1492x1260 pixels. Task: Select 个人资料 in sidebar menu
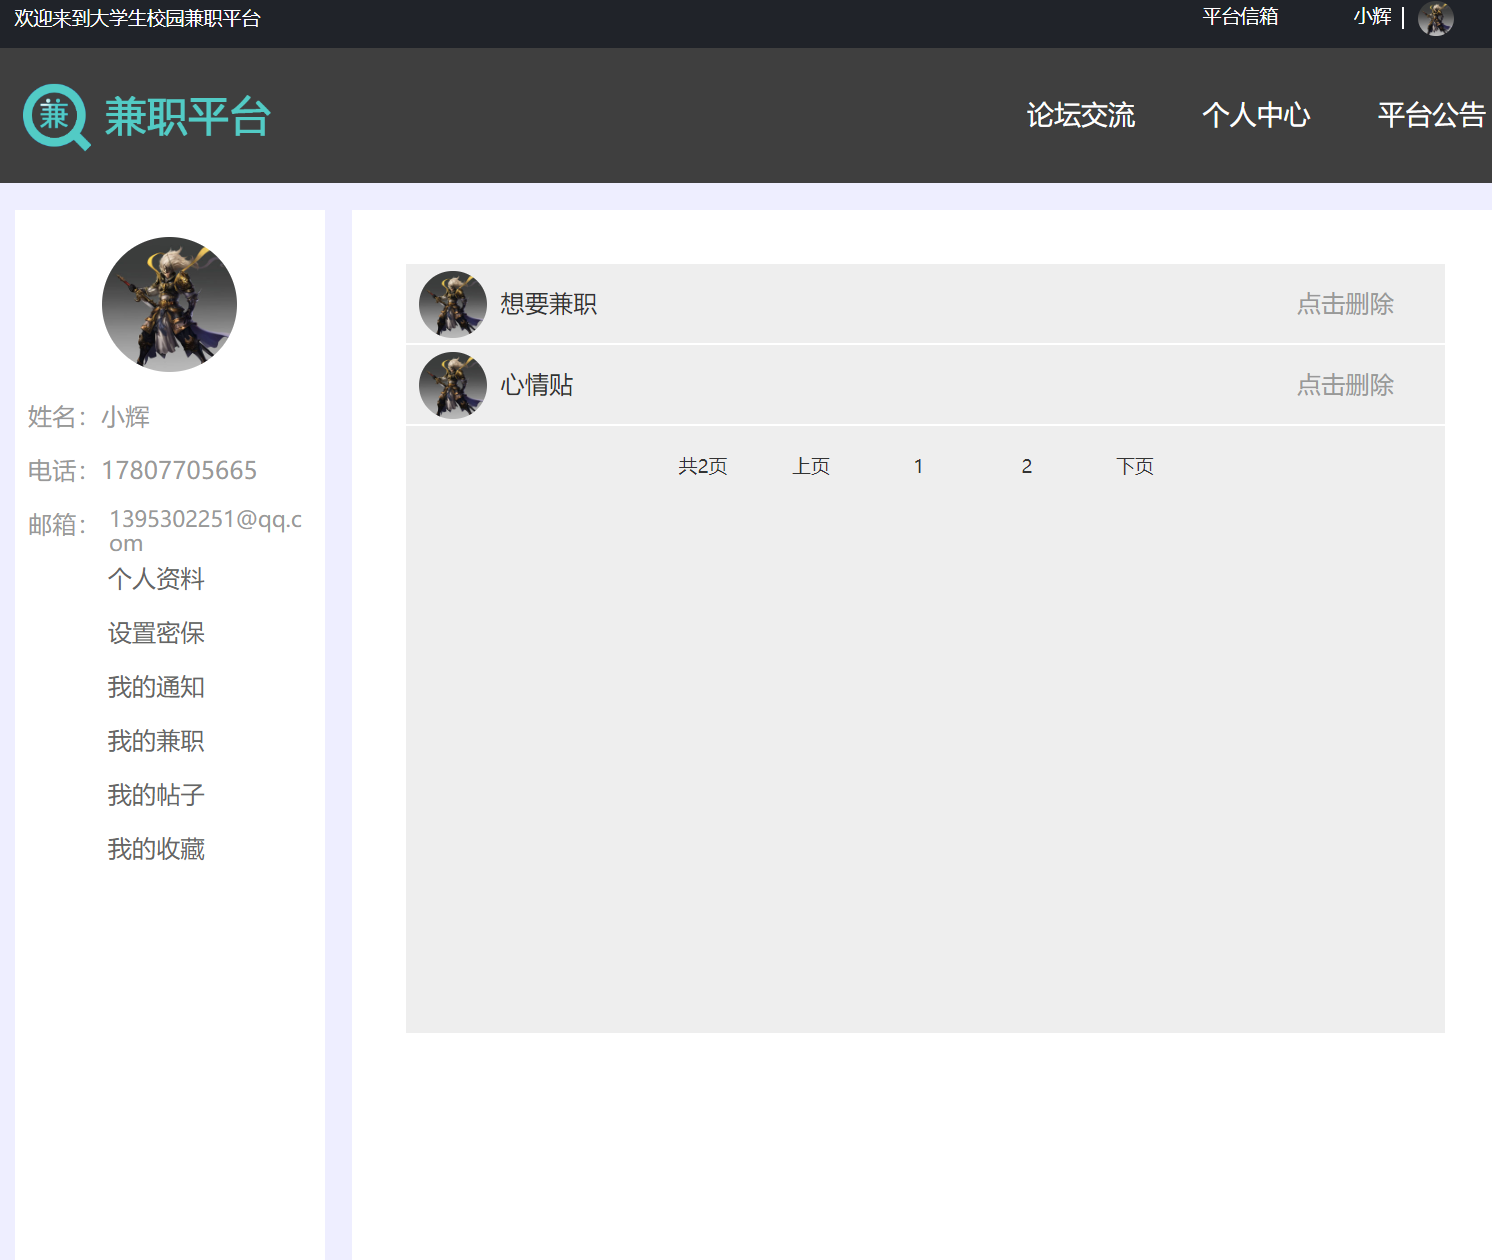(156, 579)
